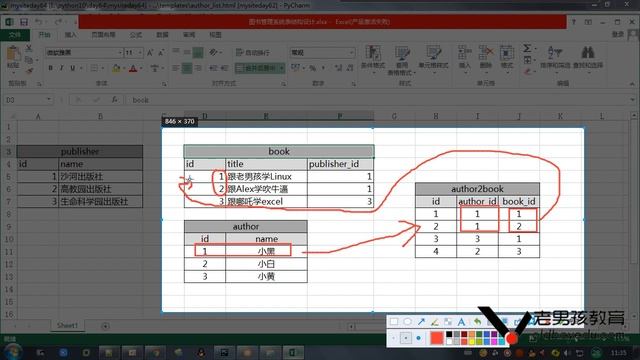The width and height of the screenshot is (640, 360).
Task: Open the borders dropdown arrow
Action: click(x=102, y=68)
